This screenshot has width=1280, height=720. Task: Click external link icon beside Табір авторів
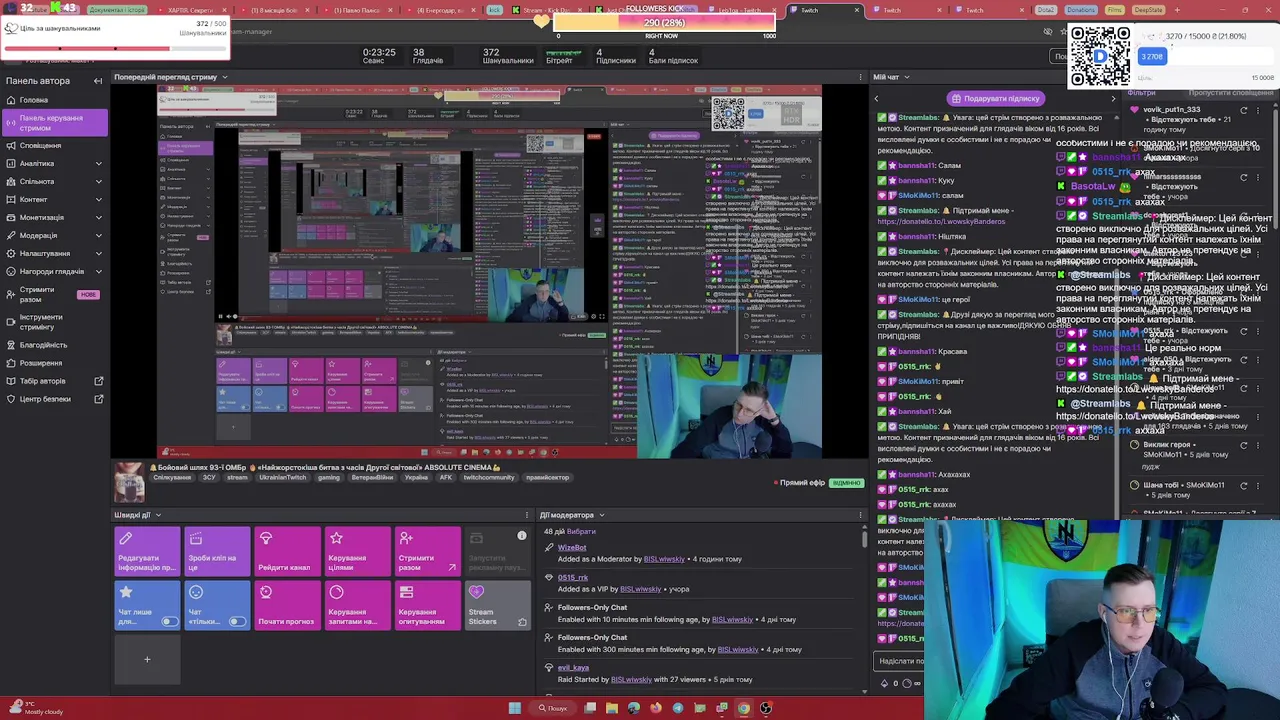click(x=98, y=381)
